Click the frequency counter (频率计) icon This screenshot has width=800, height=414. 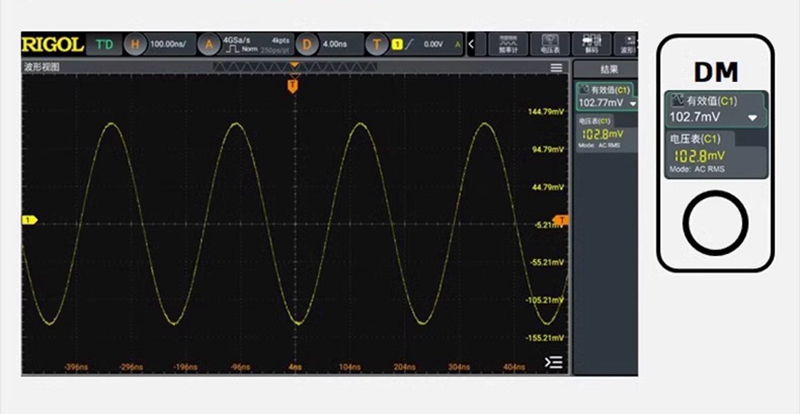pos(509,43)
